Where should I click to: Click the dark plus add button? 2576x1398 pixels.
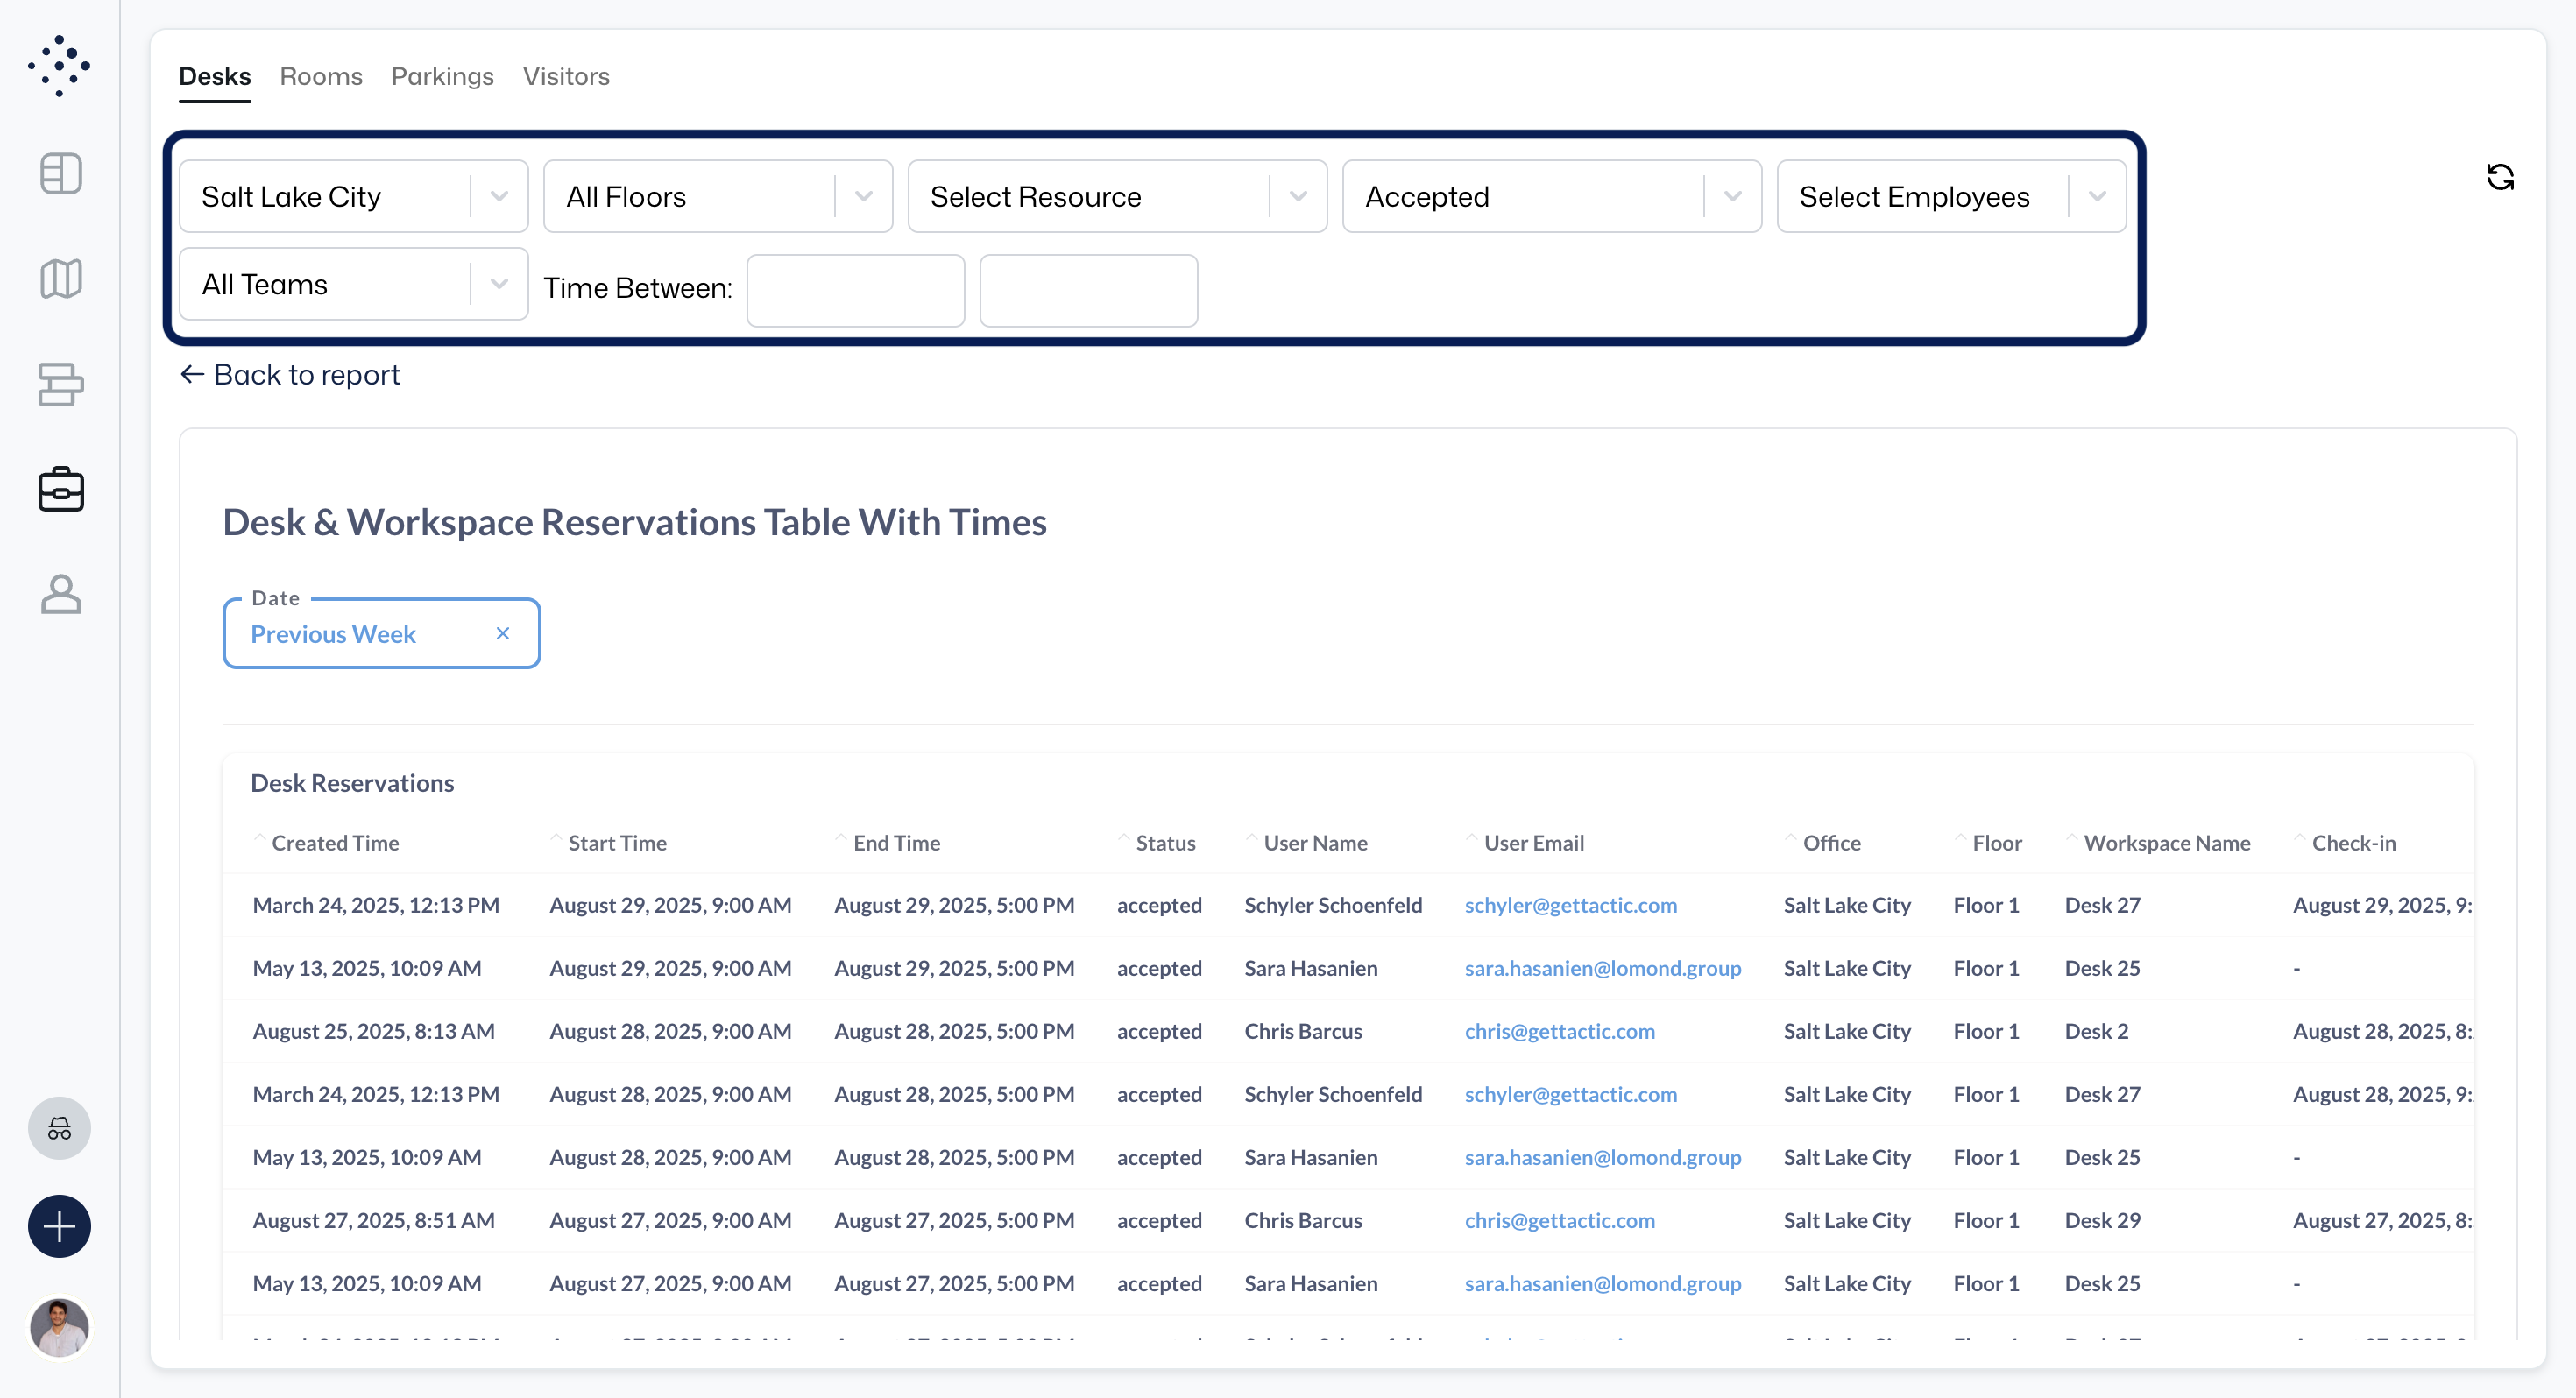pos(59,1226)
